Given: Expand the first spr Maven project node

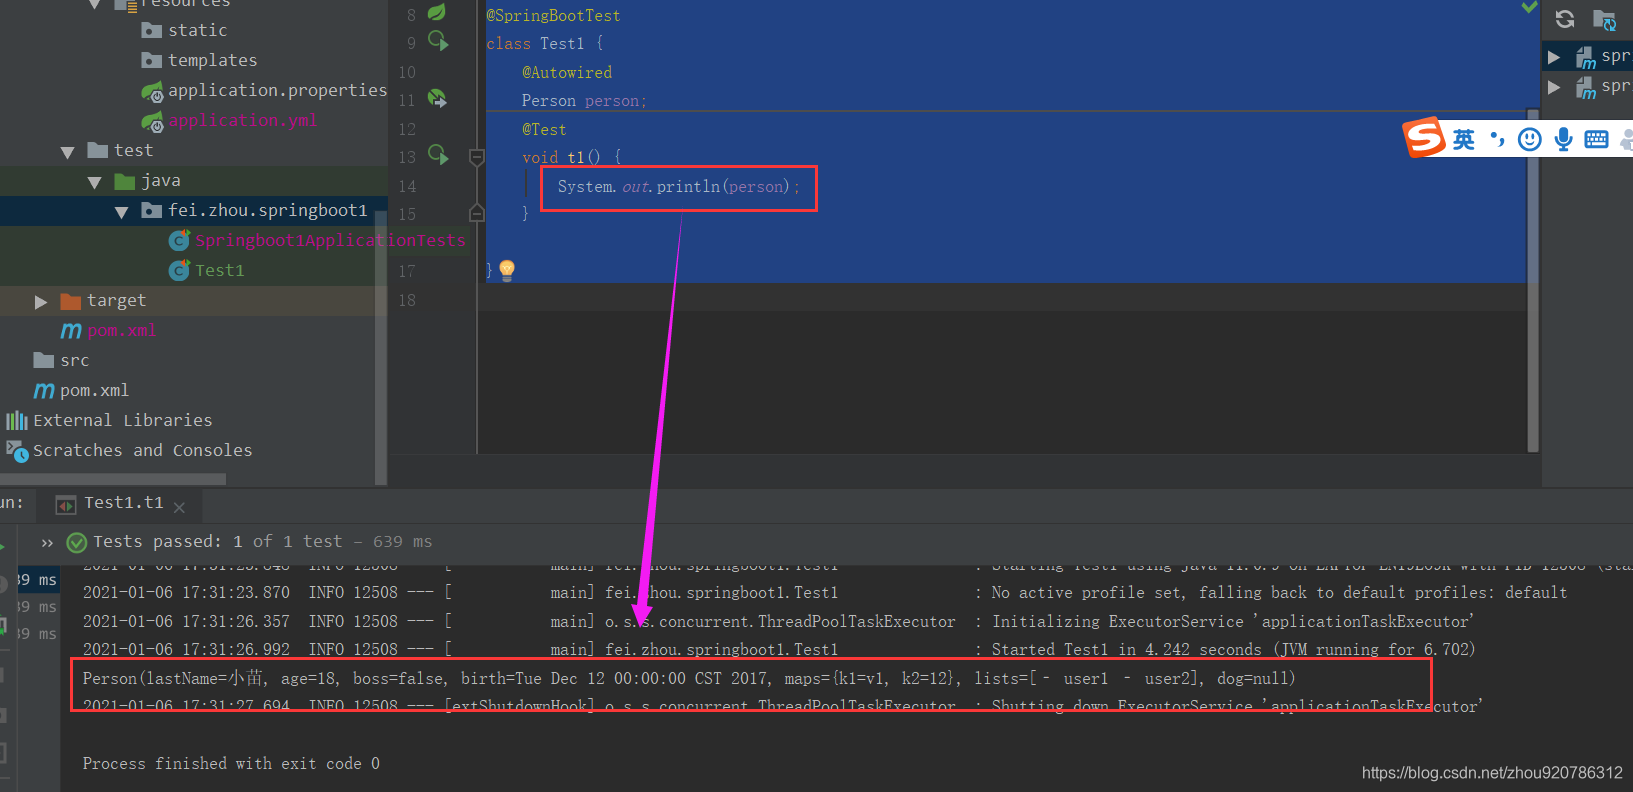Looking at the screenshot, I should click(1553, 57).
